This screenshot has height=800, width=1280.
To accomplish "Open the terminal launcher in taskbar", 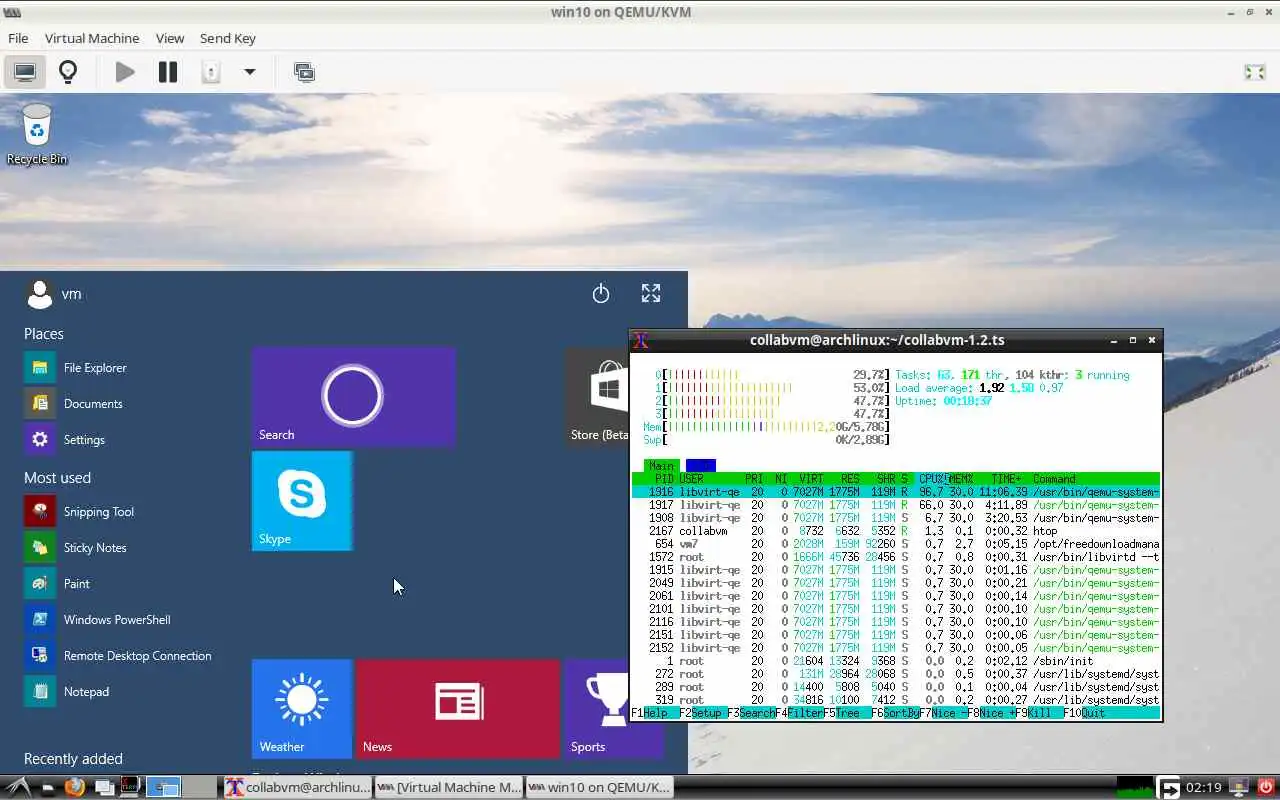I will (x=131, y=788).
